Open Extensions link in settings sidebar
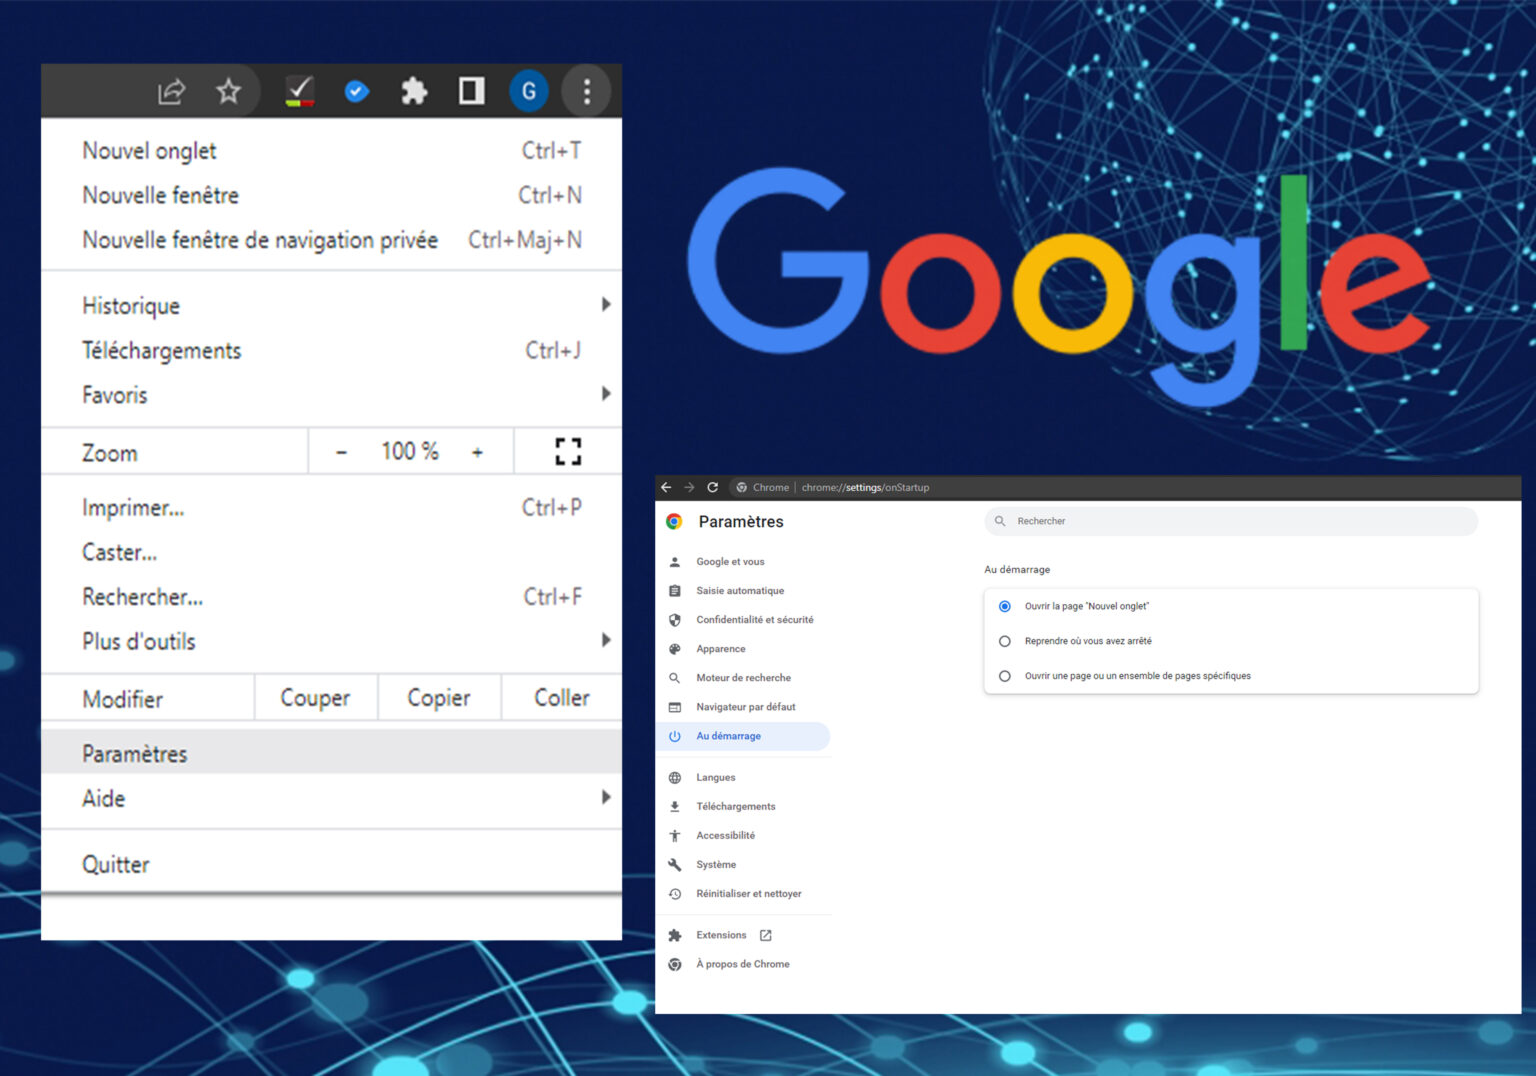 721,936
